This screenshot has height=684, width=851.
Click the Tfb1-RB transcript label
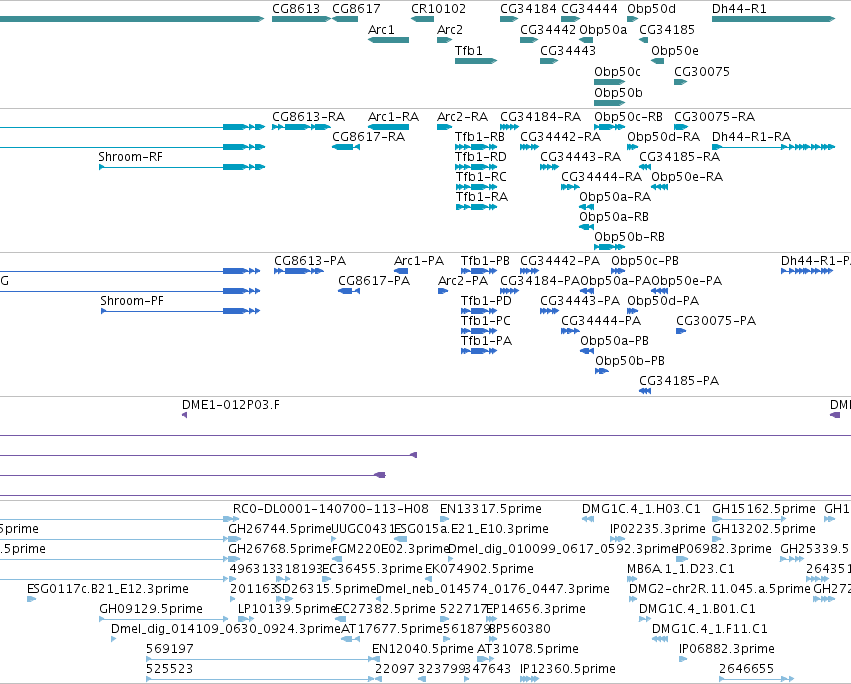click(x=480, y=136)
